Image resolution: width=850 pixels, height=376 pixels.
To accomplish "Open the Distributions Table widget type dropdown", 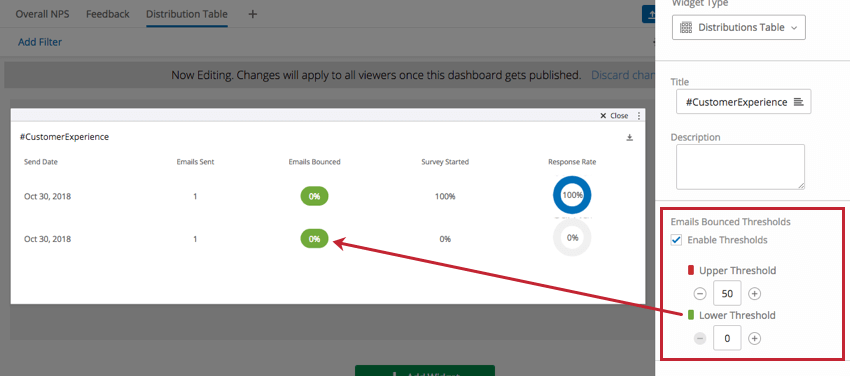I will pyautogui.click(x=739, y=27).
